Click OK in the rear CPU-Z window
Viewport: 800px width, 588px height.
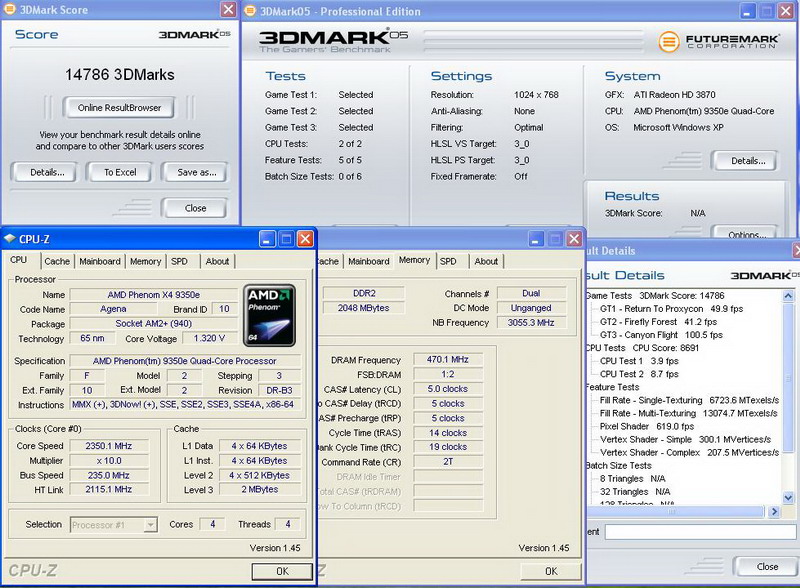551,571
